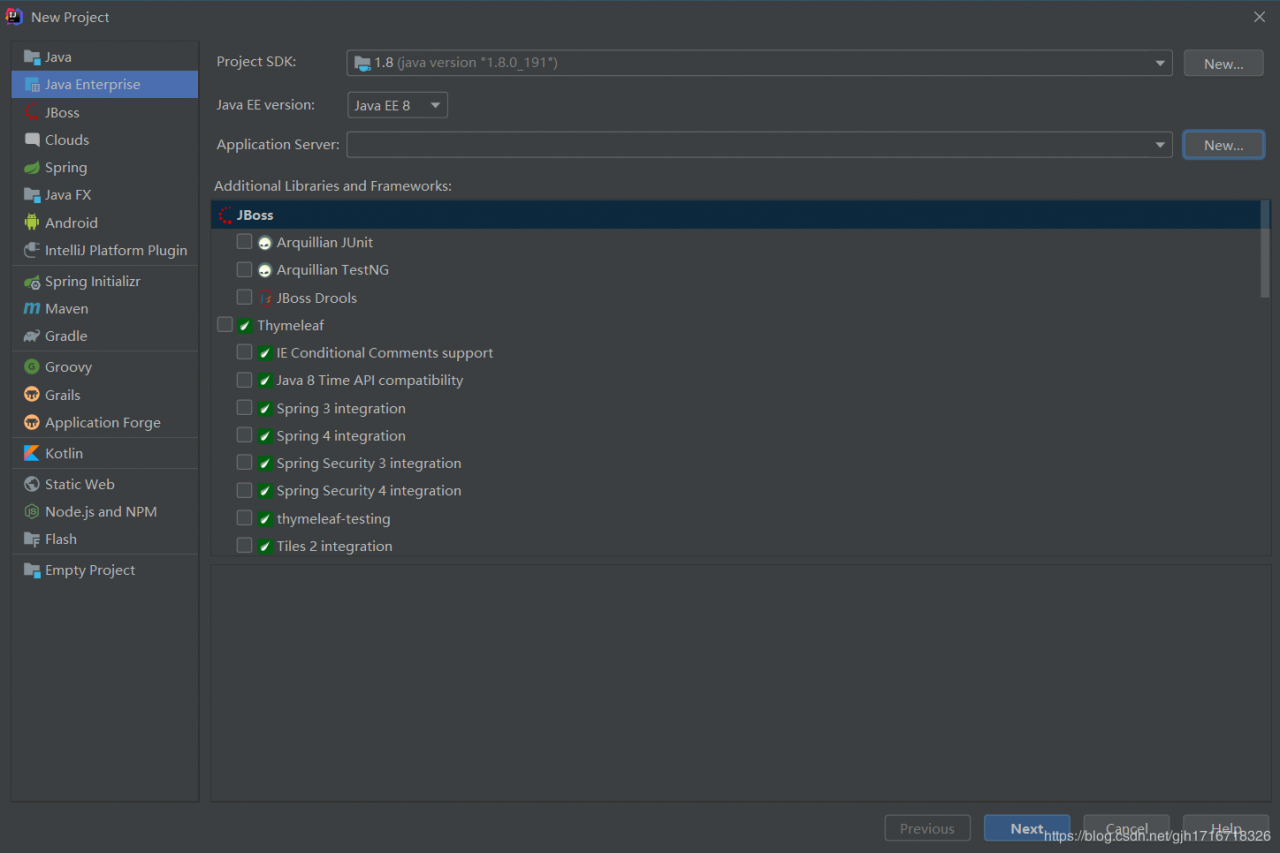The image size is (1280, 853).
Task: Enable Spring 3 integration checkbox
Action: 244,408
